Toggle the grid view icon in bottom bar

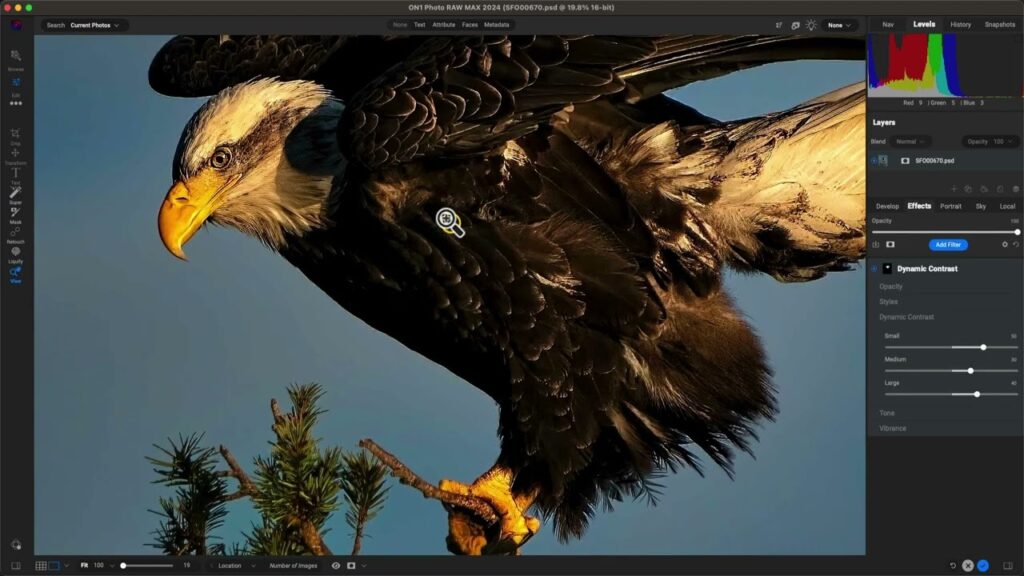(x=40, y=565)
